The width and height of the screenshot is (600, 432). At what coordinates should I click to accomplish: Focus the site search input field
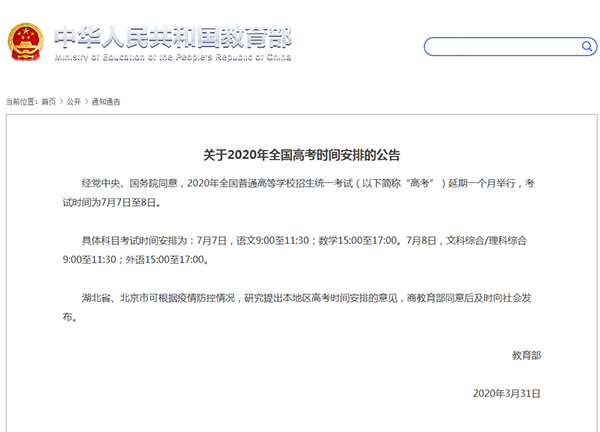tap(510, 46)
